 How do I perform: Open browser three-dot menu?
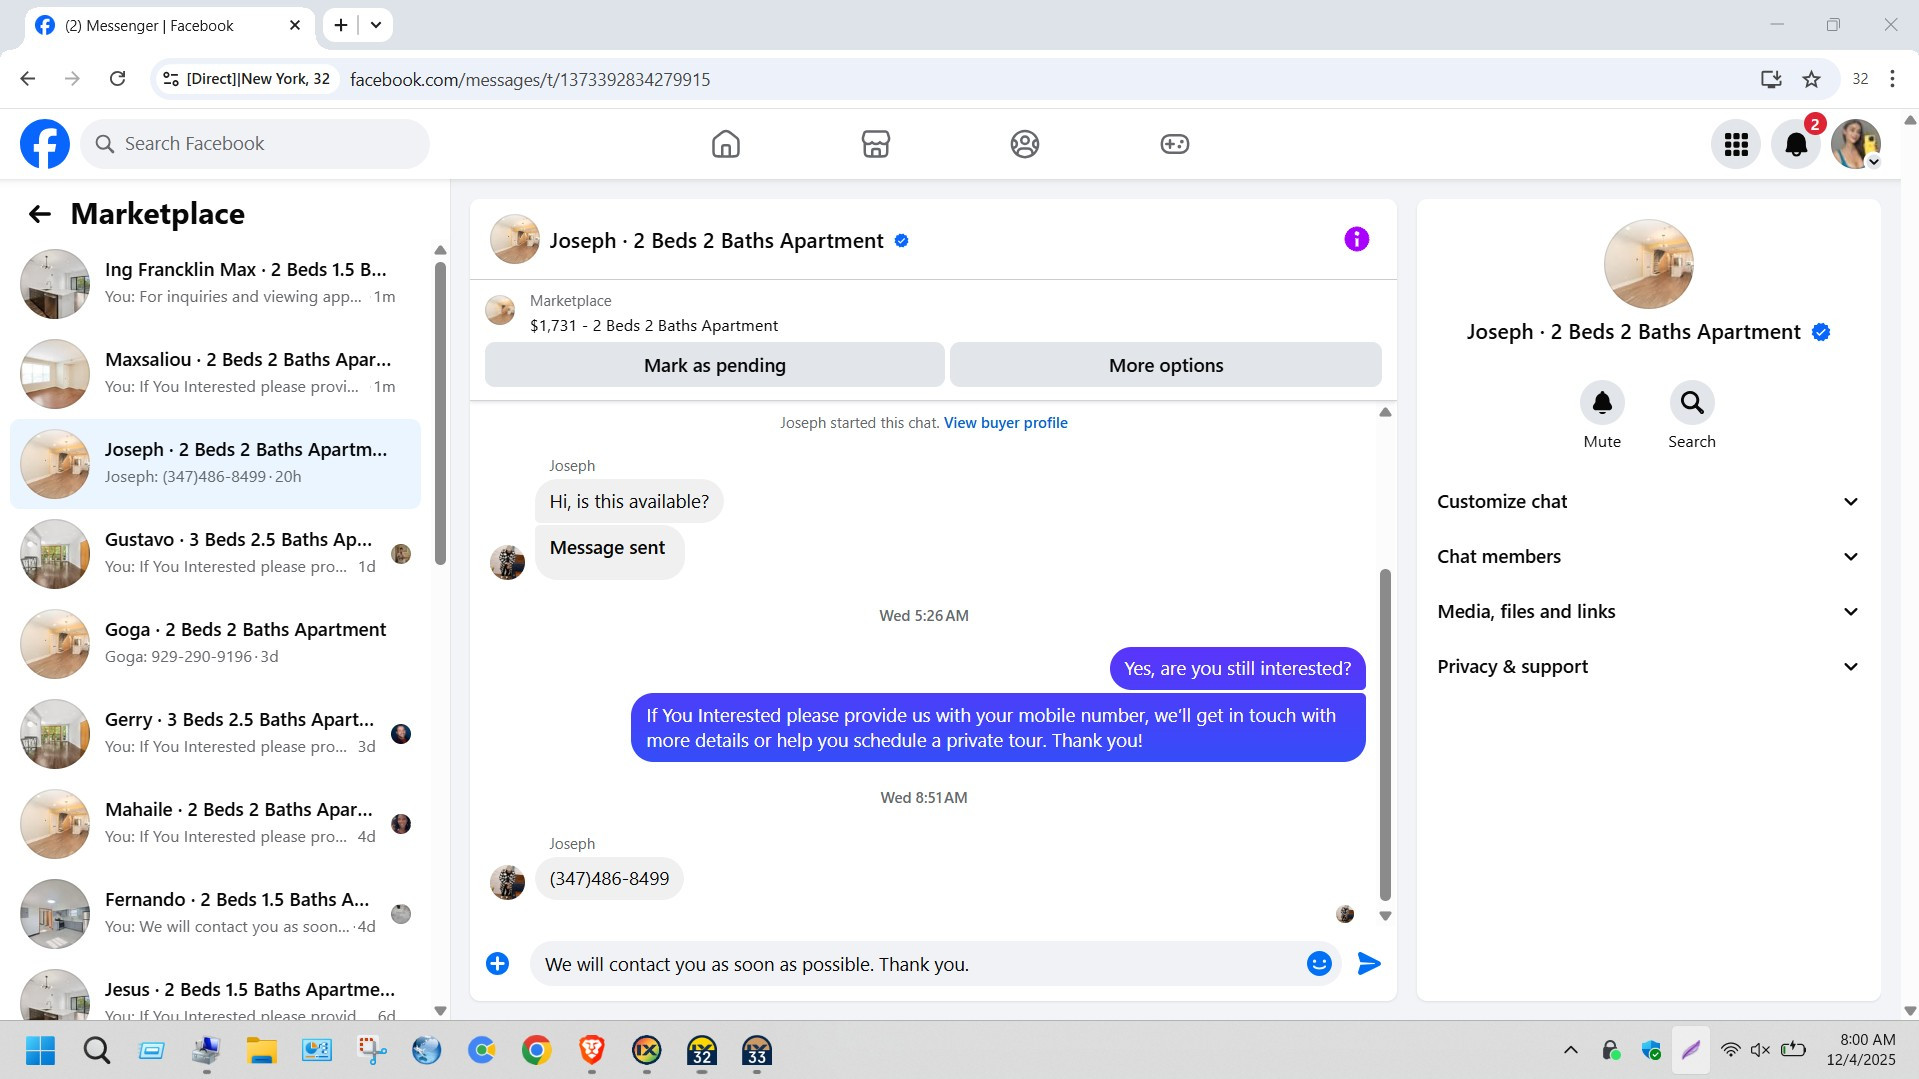click(x=1892, y=79)
